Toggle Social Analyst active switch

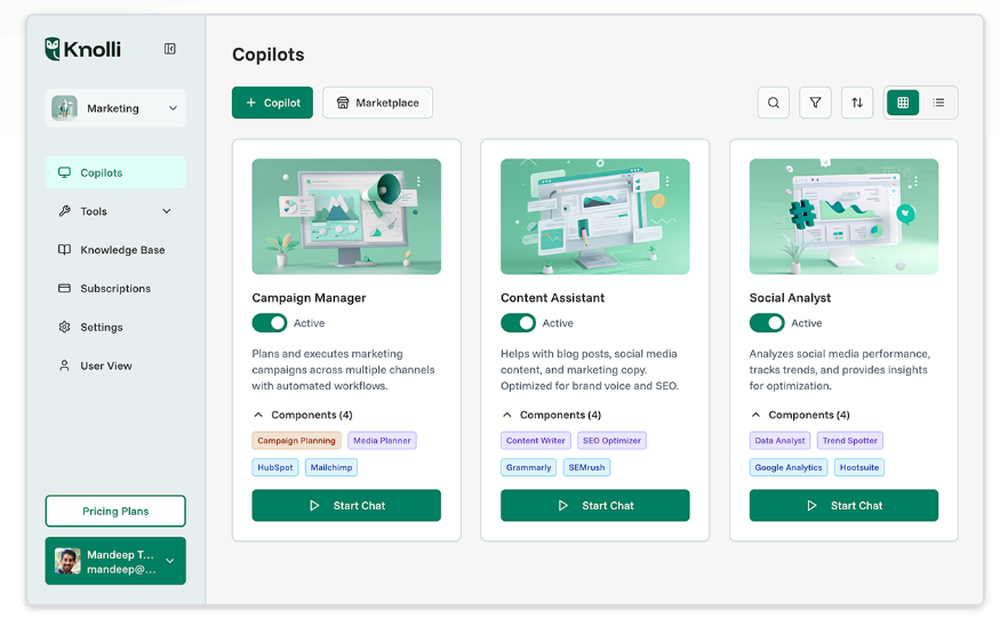coord(767,323)
